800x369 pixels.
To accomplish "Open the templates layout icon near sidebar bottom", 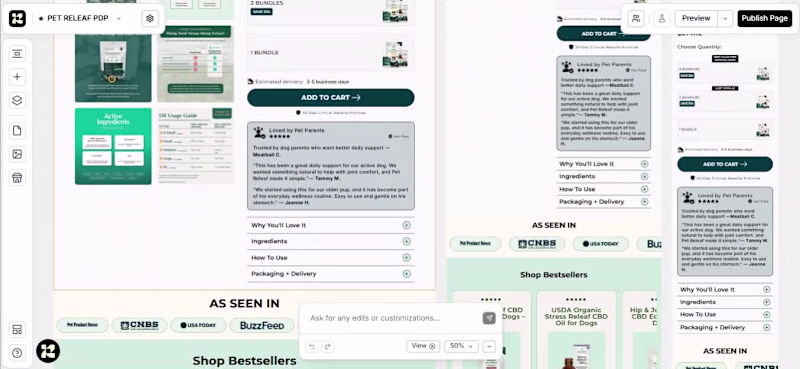I will coord(17,329).
